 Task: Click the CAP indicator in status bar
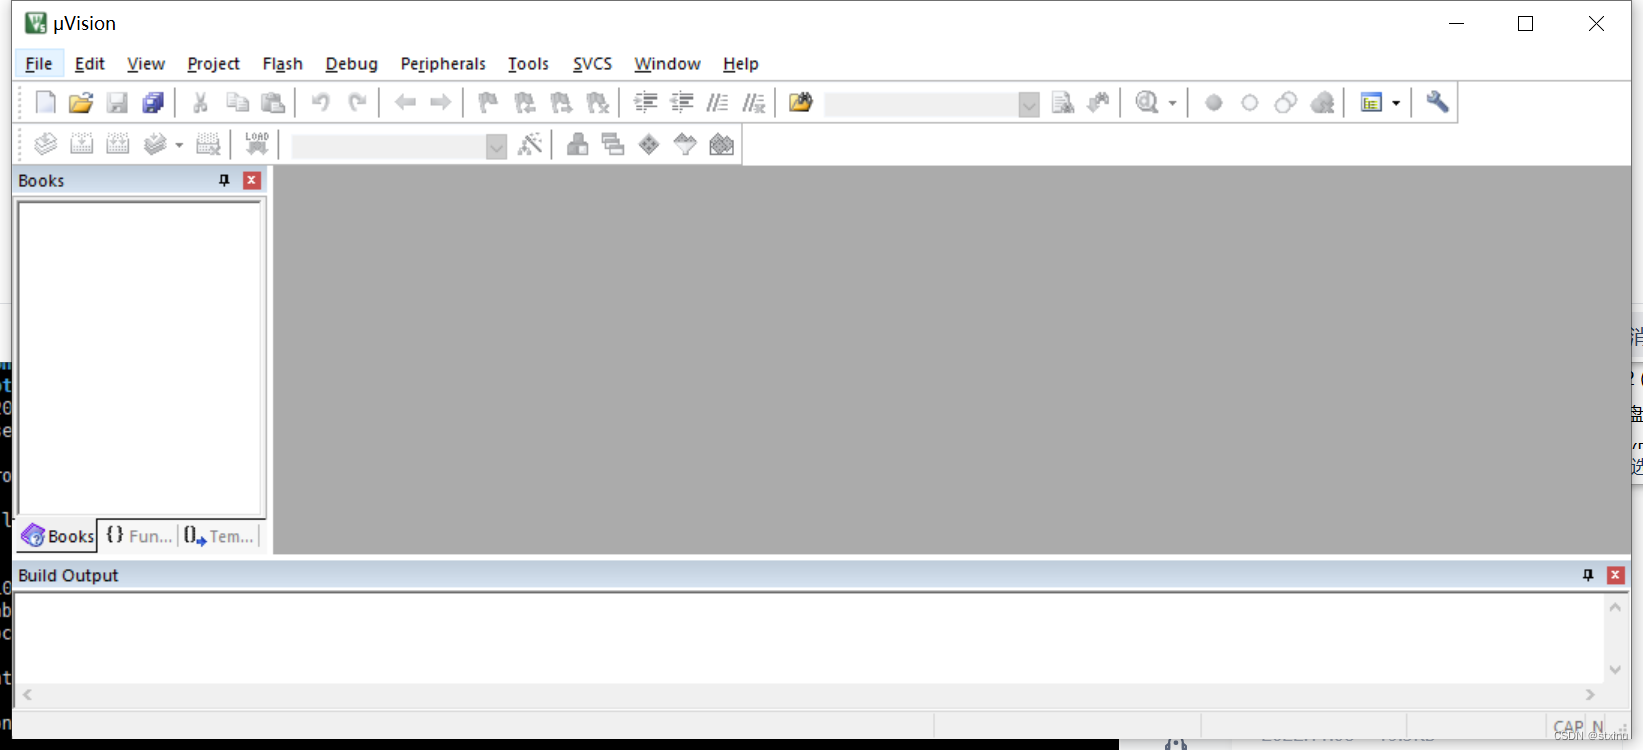tap(1568, 727)
